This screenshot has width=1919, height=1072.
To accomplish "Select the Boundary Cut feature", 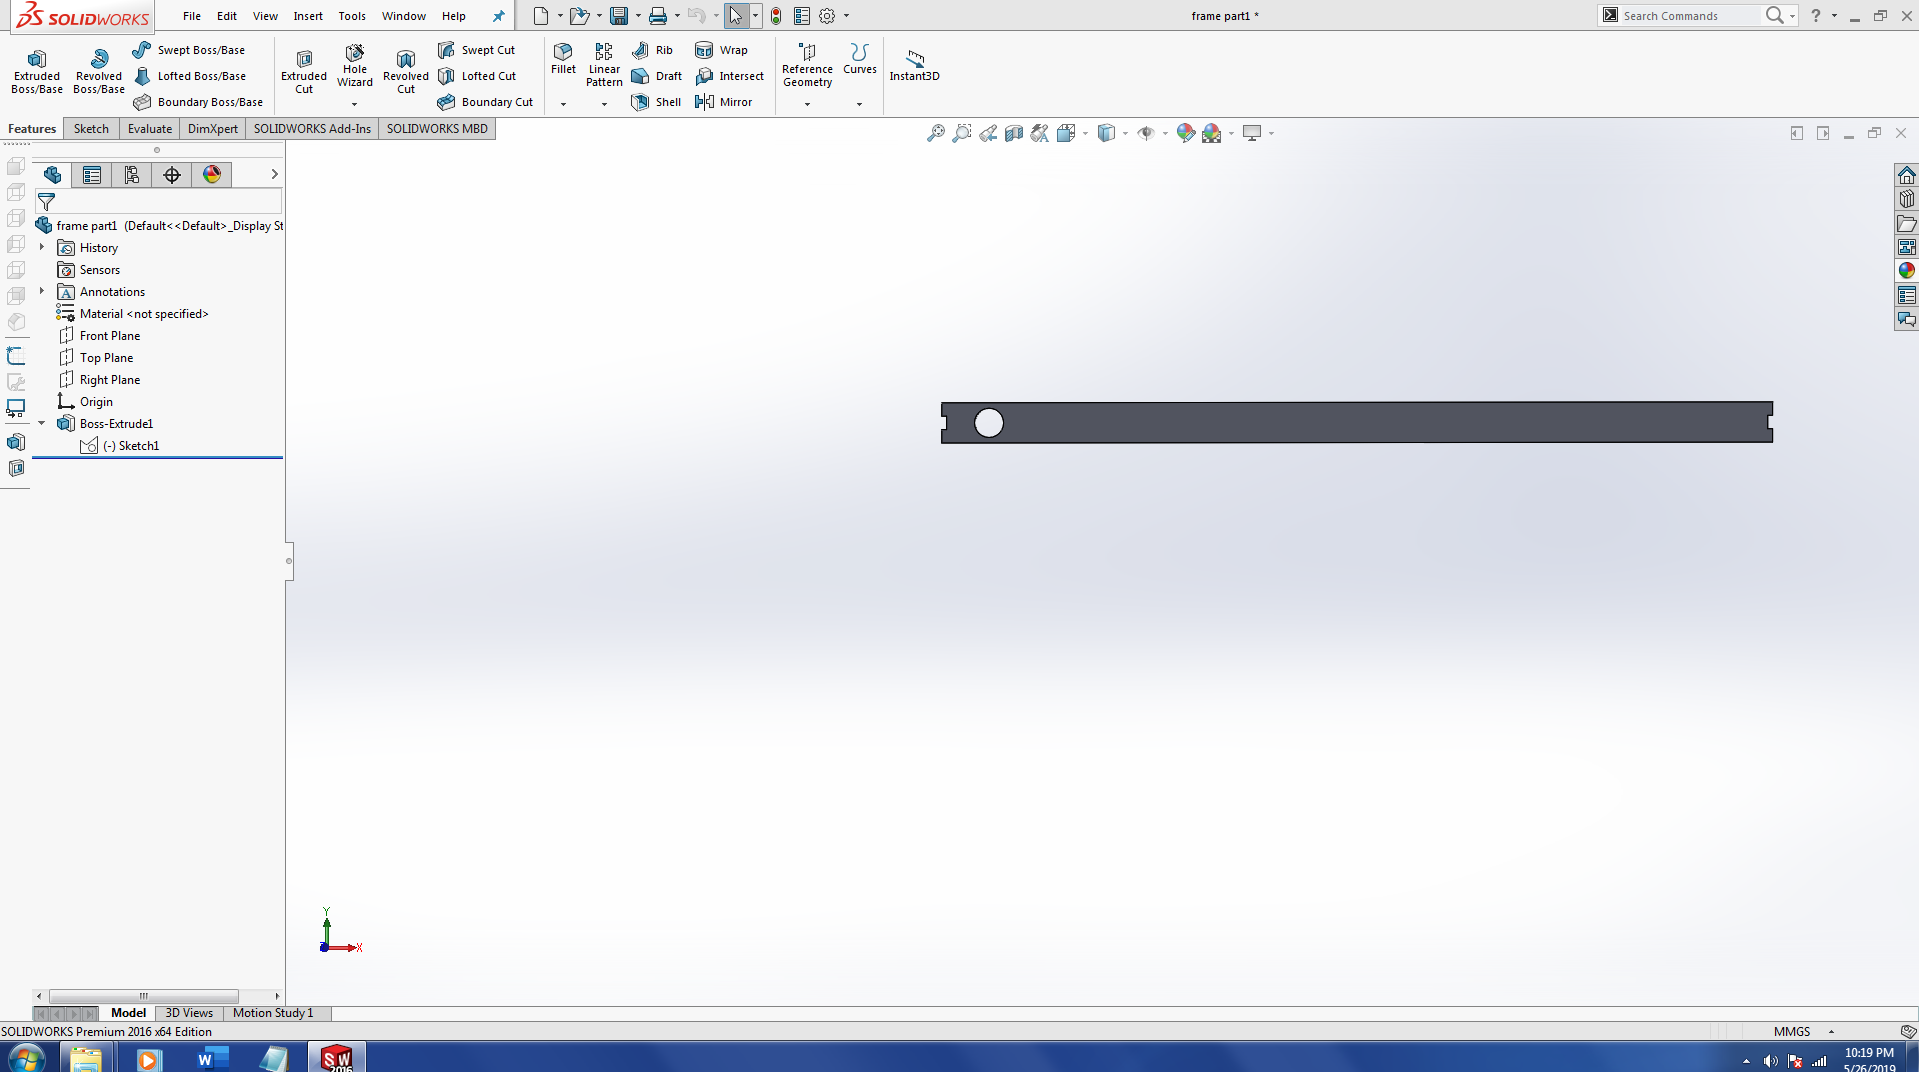I will click(x=485, y=102).
